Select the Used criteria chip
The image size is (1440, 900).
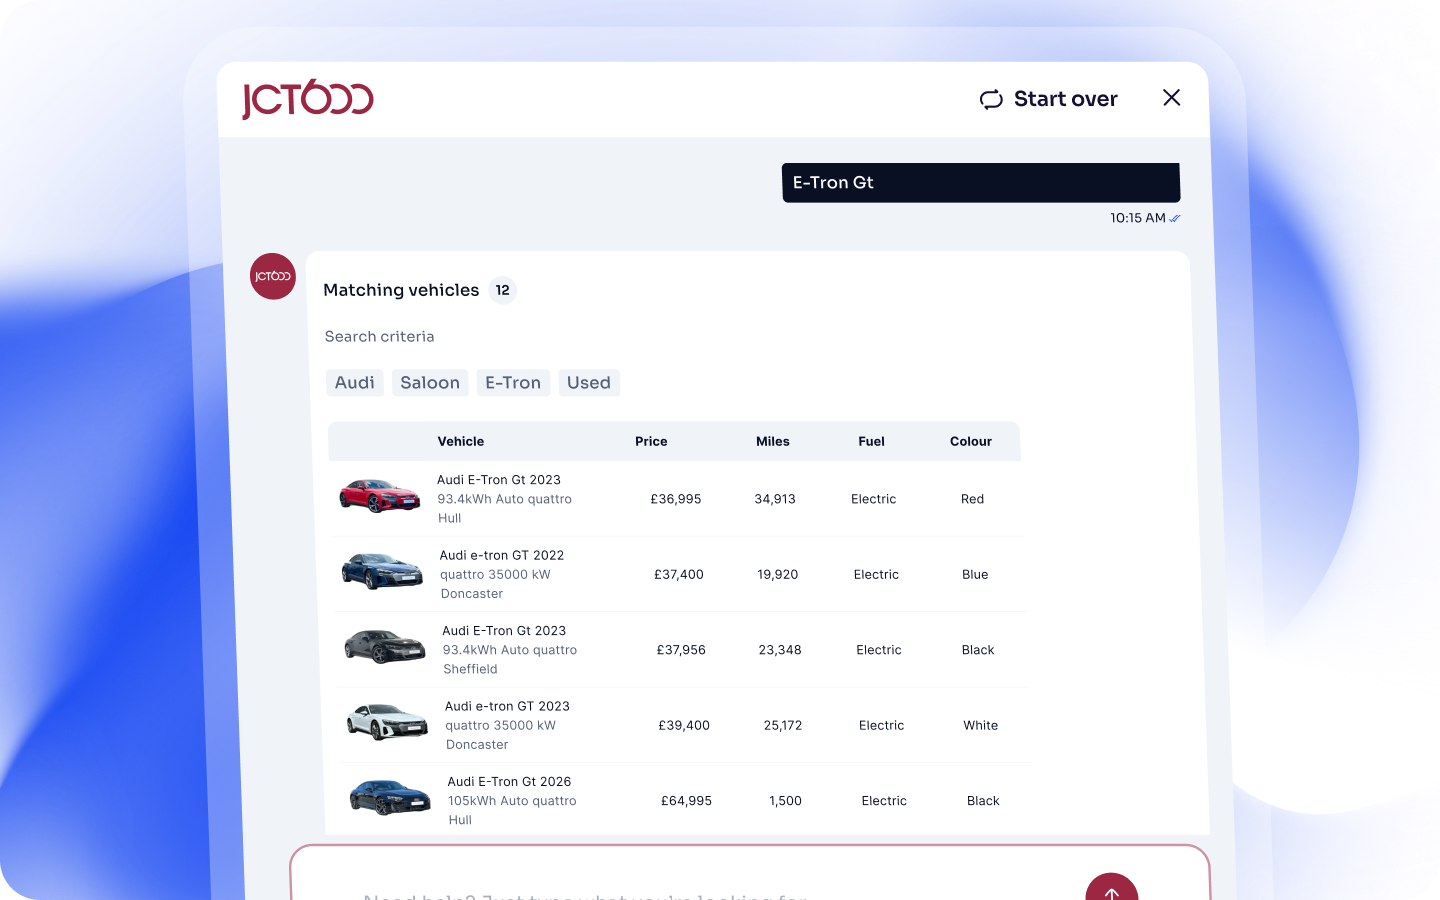click(x=589, y=383)
